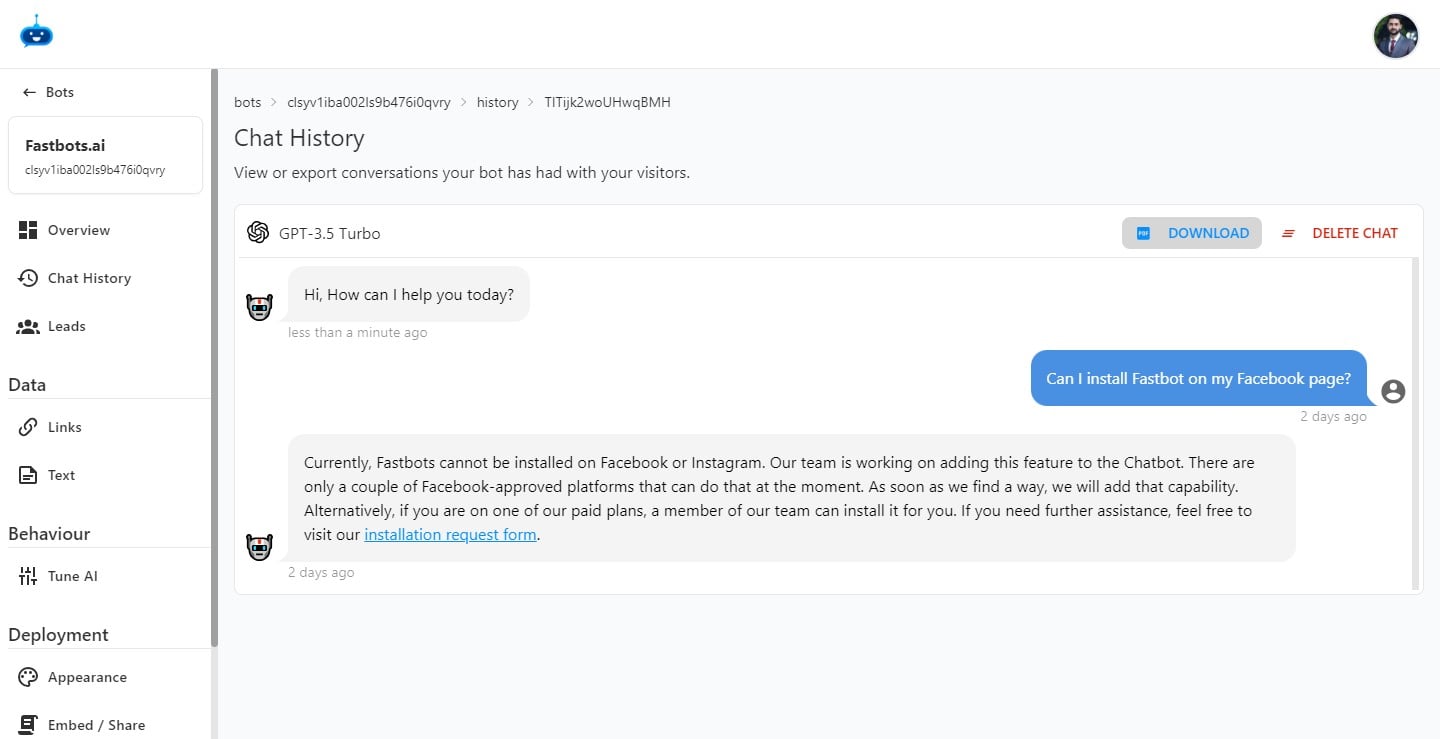The image size is (1440, 739).
Task: Click the Appearance palette icon
Action: (x=28, y=677)
